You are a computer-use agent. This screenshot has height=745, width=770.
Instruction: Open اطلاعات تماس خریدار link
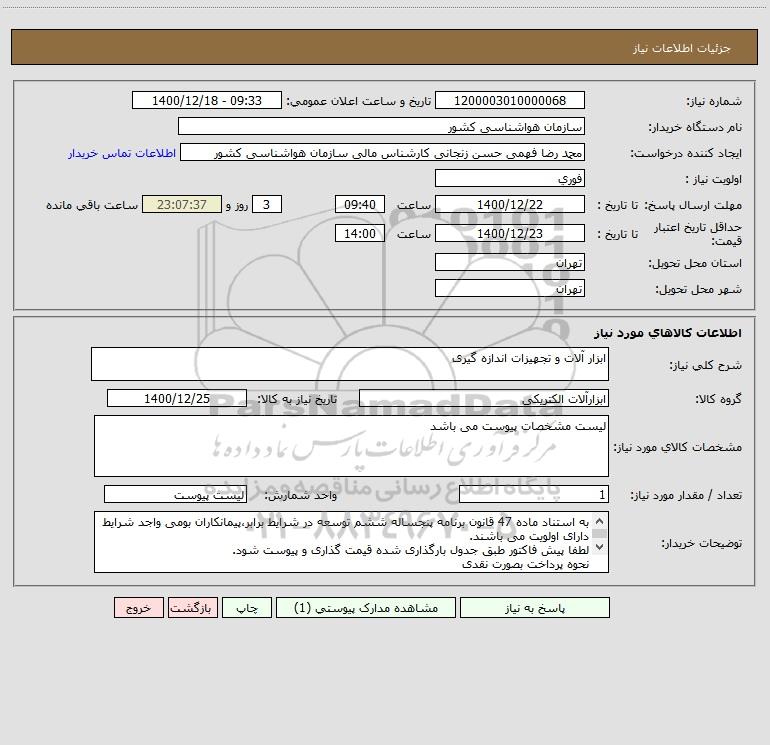coord(122,153)
